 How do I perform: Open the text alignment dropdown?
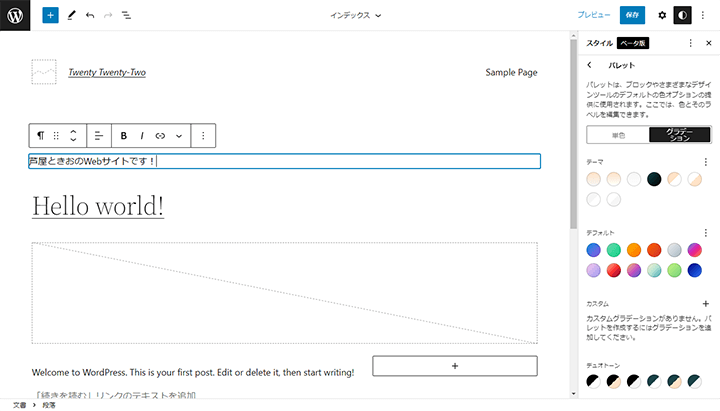pos(98,135)
